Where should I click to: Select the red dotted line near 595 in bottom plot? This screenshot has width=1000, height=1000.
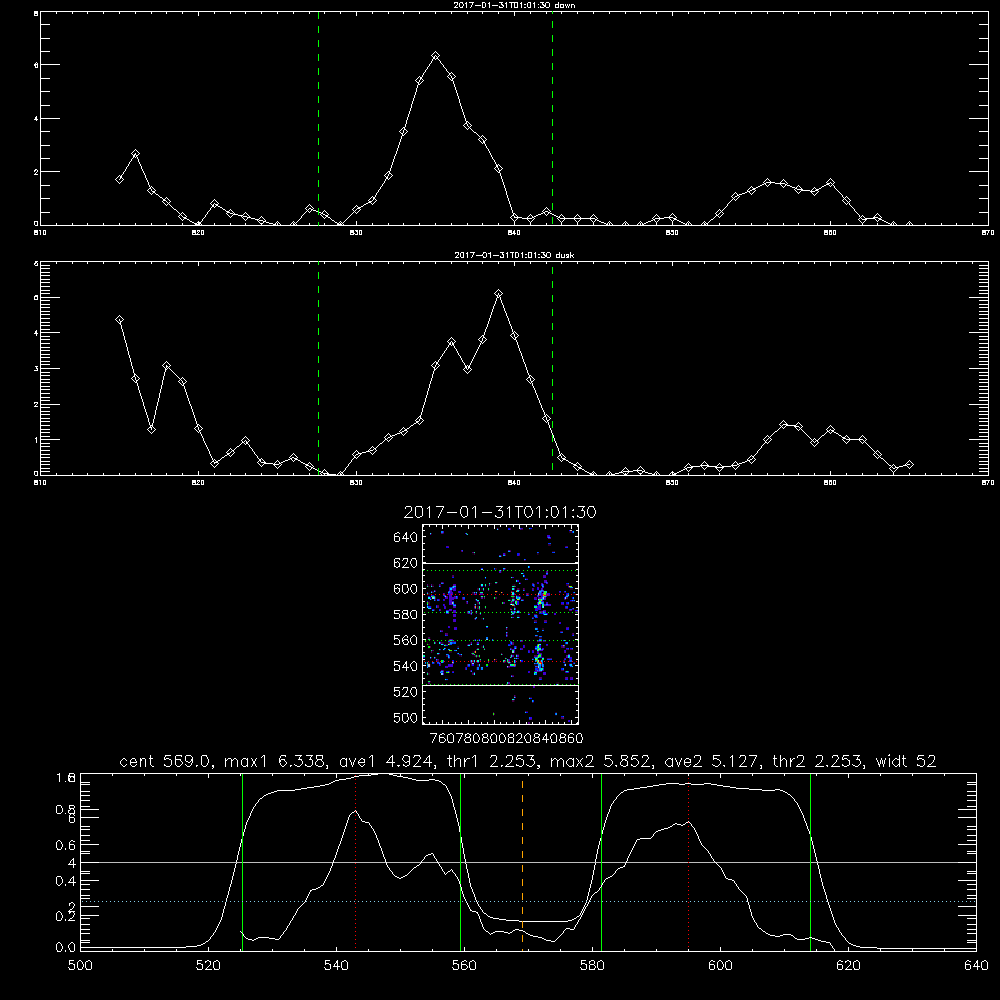click(x=689, y=862)
